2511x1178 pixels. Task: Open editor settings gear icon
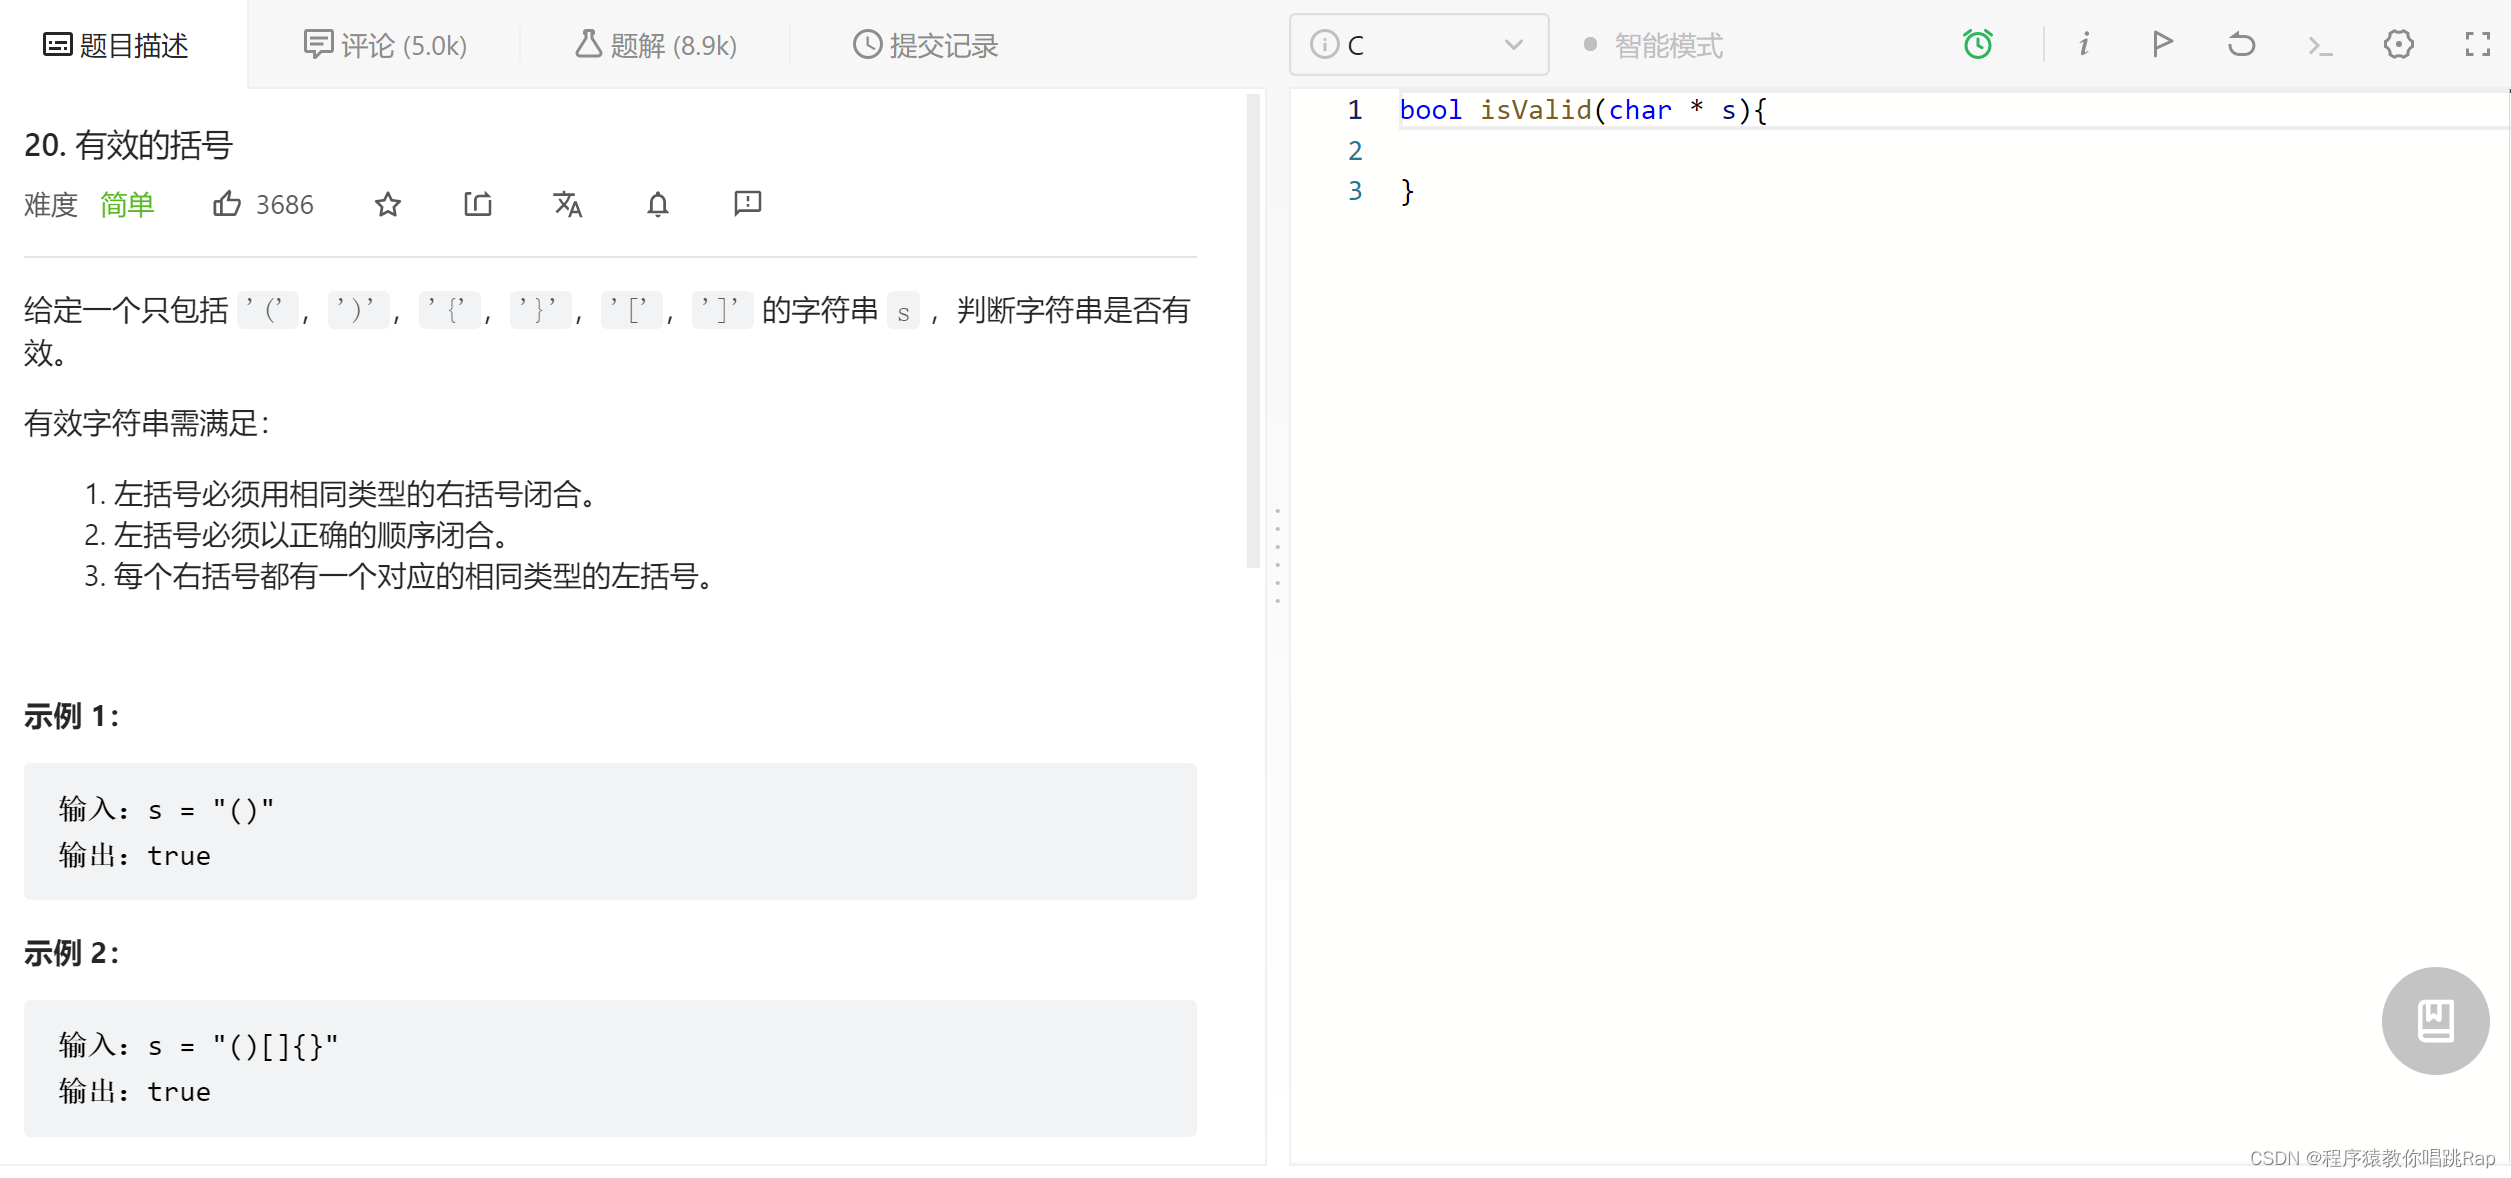[2398, 44]
